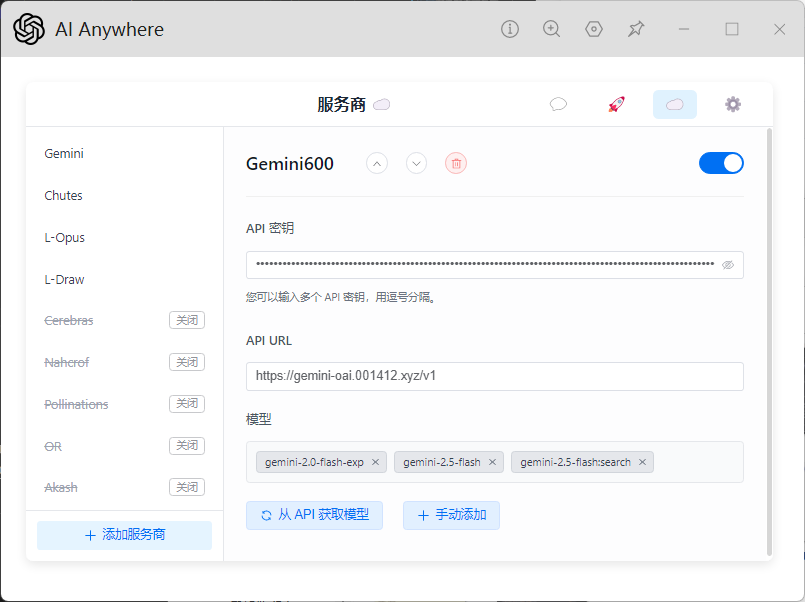Screen dimensions: 805x602
Task: Select the disabled Akash provider
Action: pos(61,488)
